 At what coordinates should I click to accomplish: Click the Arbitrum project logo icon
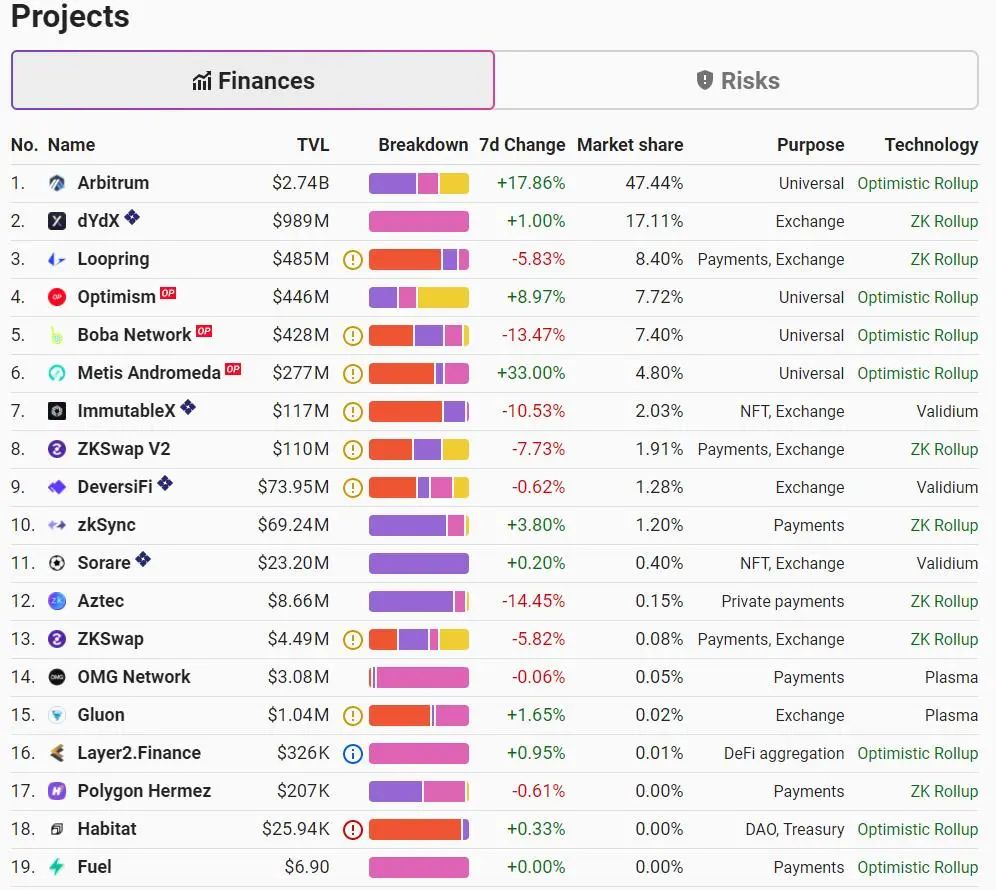pos(57,183)
